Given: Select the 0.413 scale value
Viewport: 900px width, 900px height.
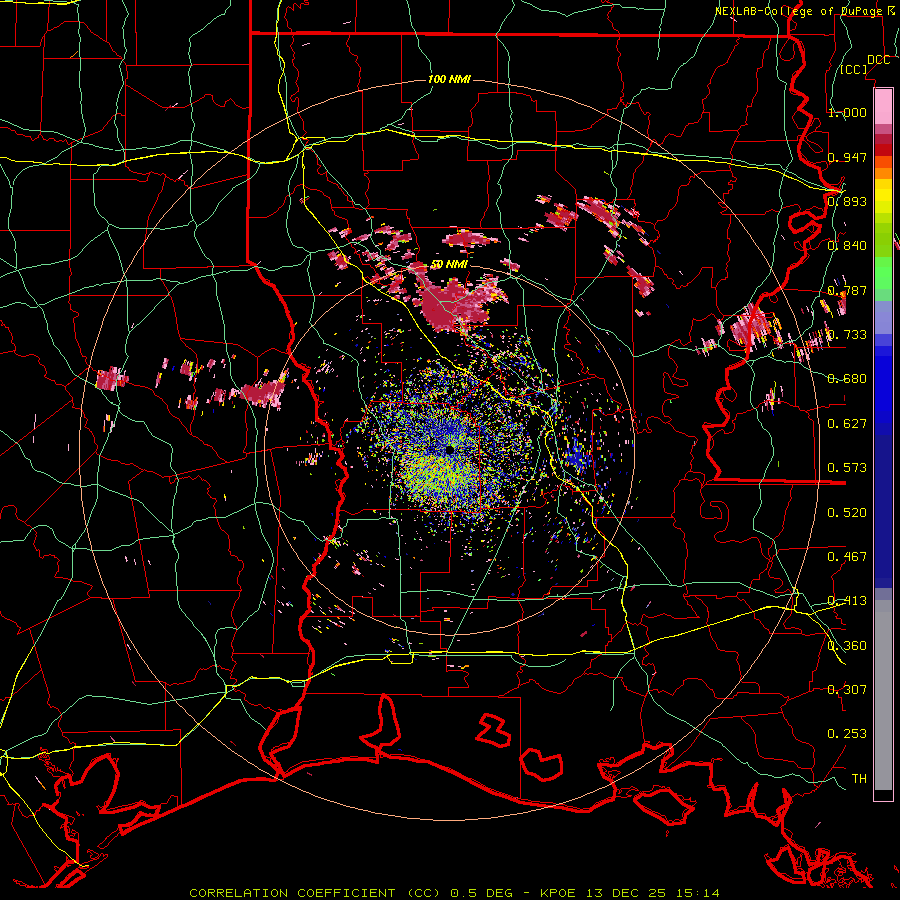Looking at the screenshot, I should click(847, 601).
